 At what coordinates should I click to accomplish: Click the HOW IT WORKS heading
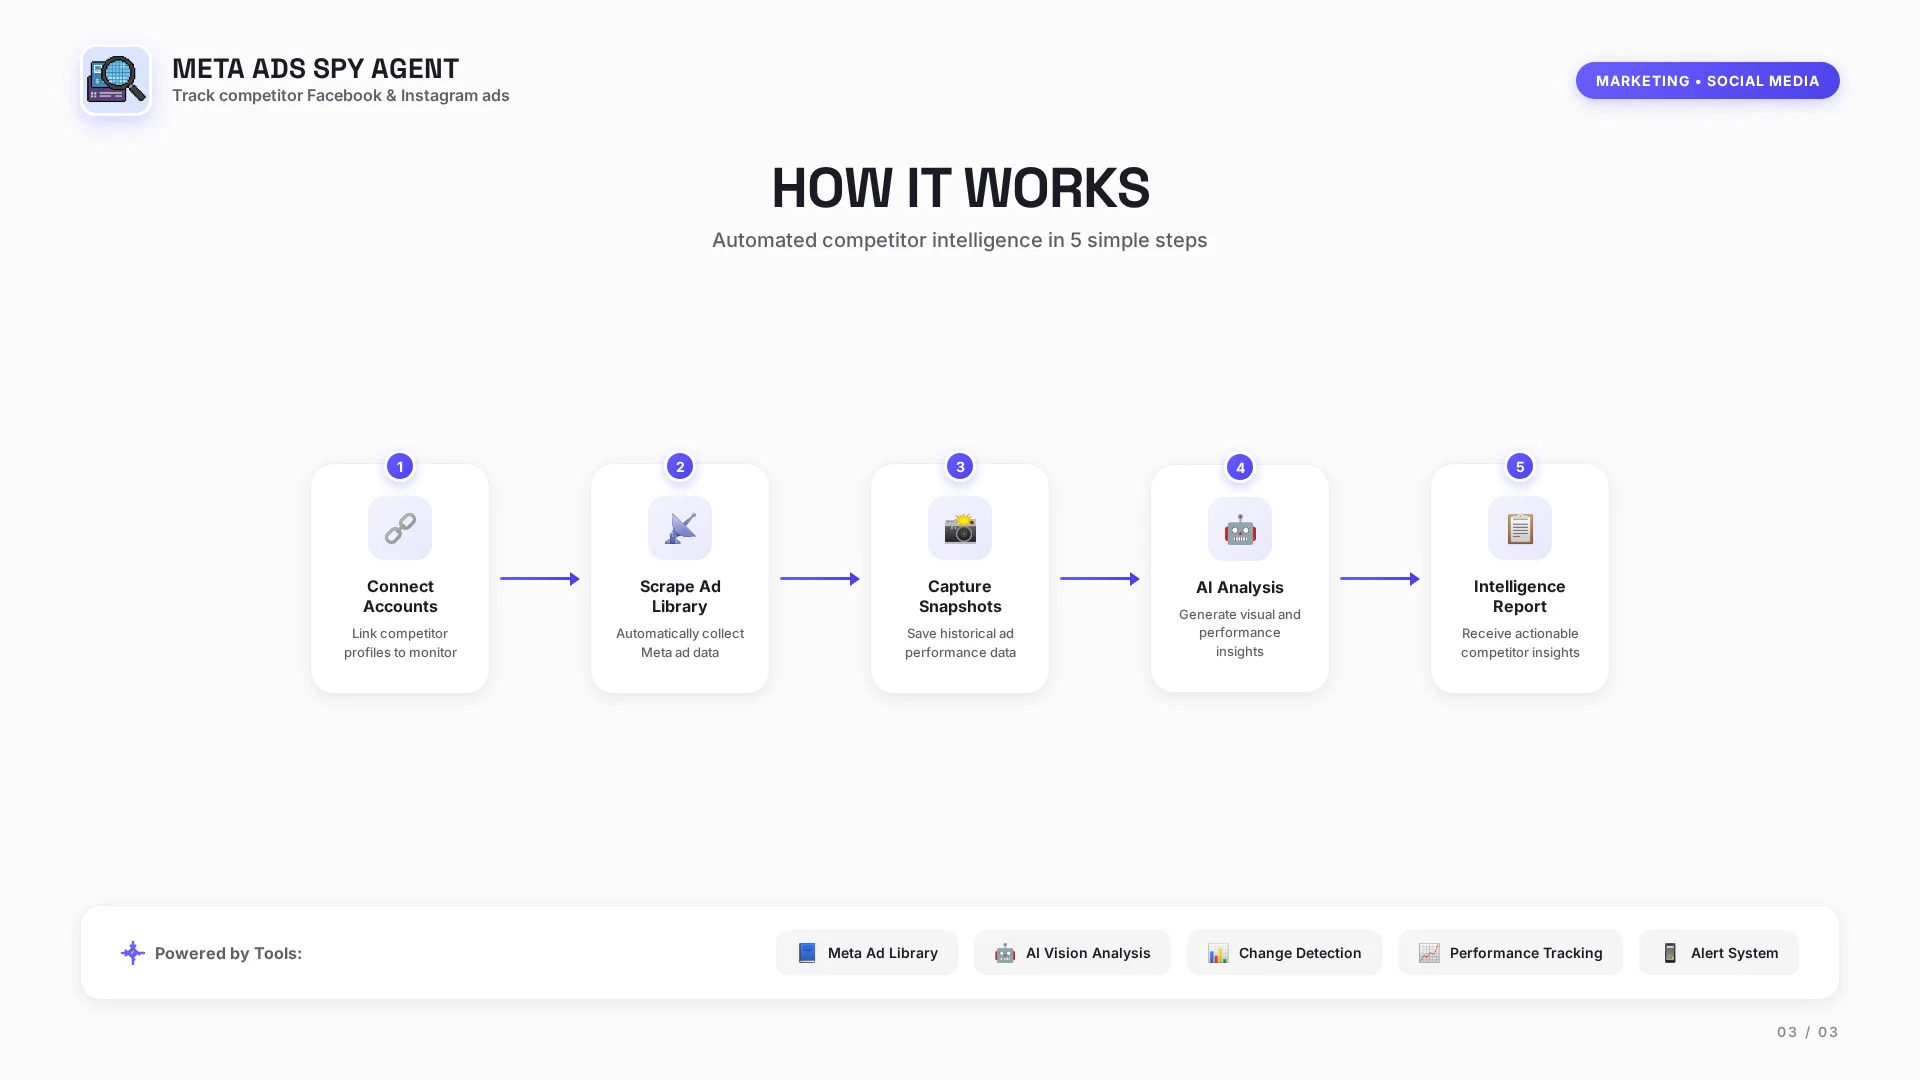point(960,188)
